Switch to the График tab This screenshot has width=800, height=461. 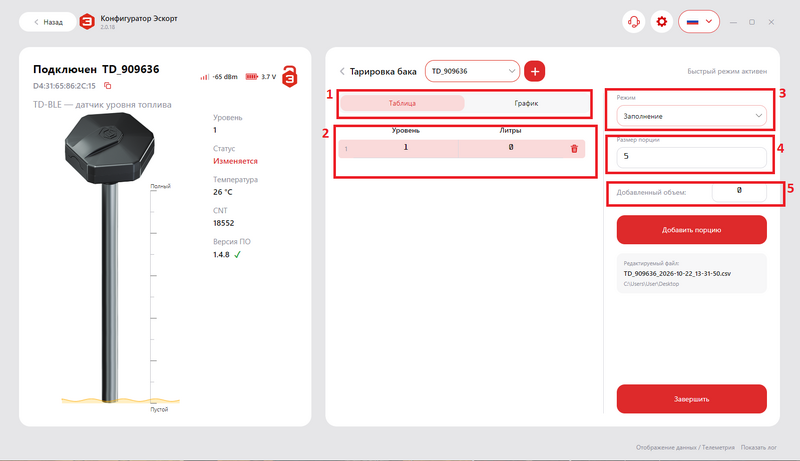pyautogui.click(x=526, y=103)
